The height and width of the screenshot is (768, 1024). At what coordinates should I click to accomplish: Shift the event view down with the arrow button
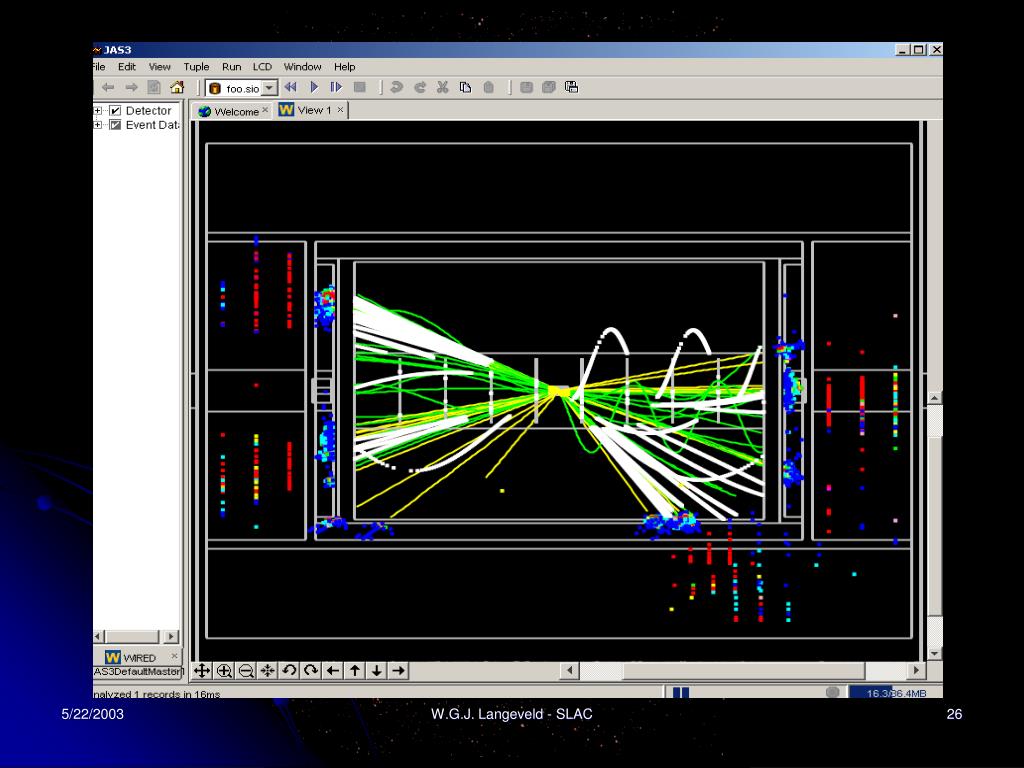pos(377,671)
